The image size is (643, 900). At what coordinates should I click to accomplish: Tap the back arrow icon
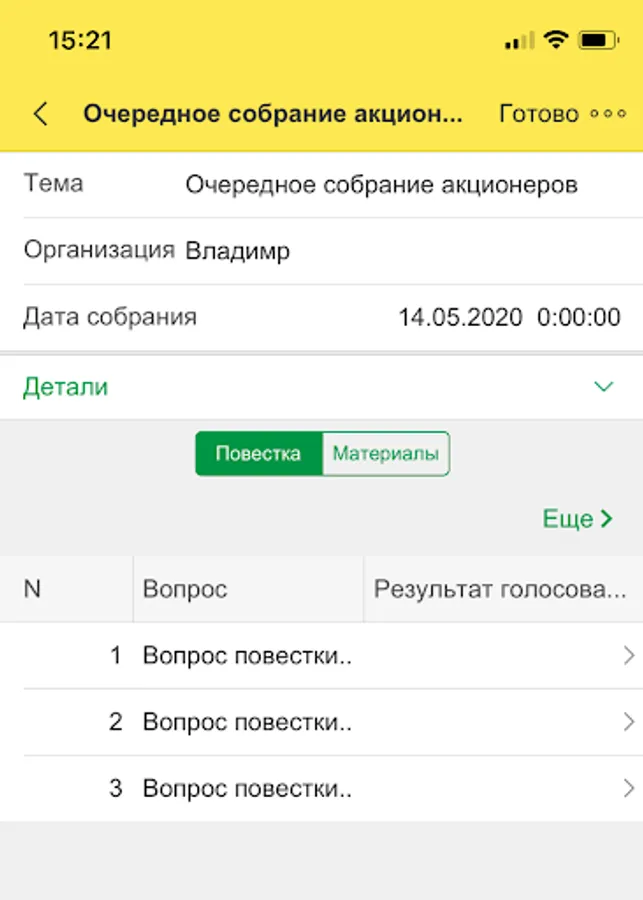coord(40,114)
